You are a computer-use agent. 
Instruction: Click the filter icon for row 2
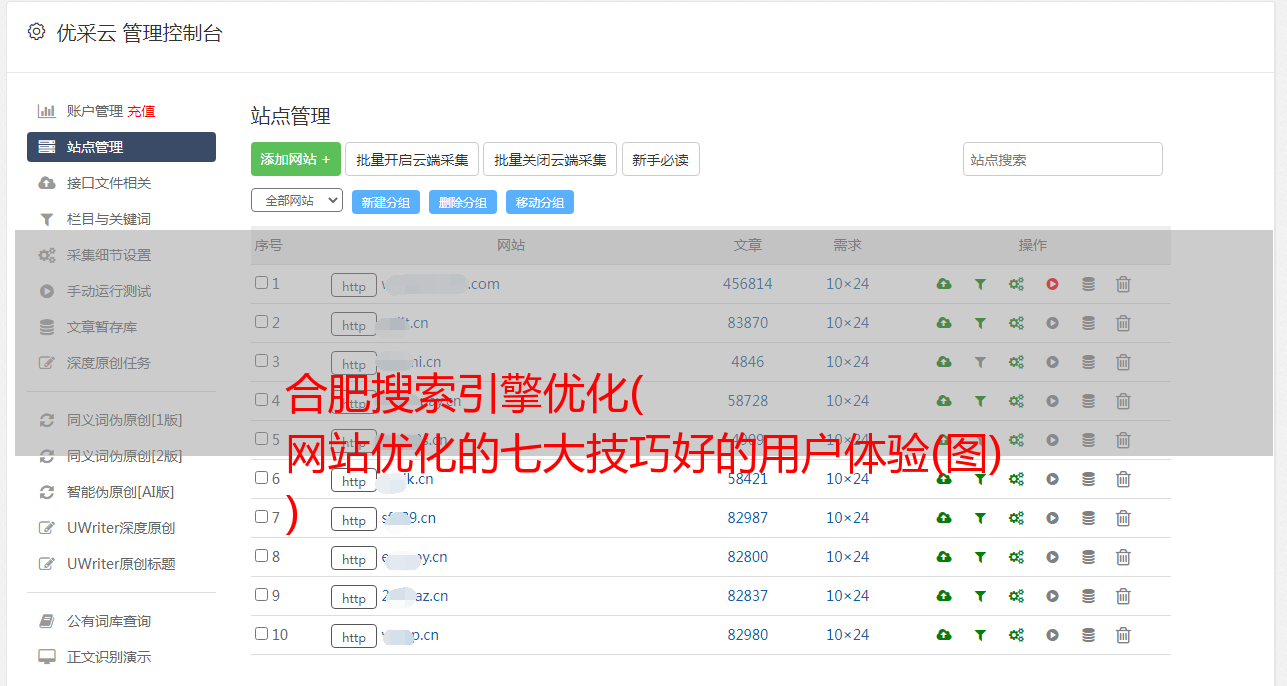click(x=980, y=323)
